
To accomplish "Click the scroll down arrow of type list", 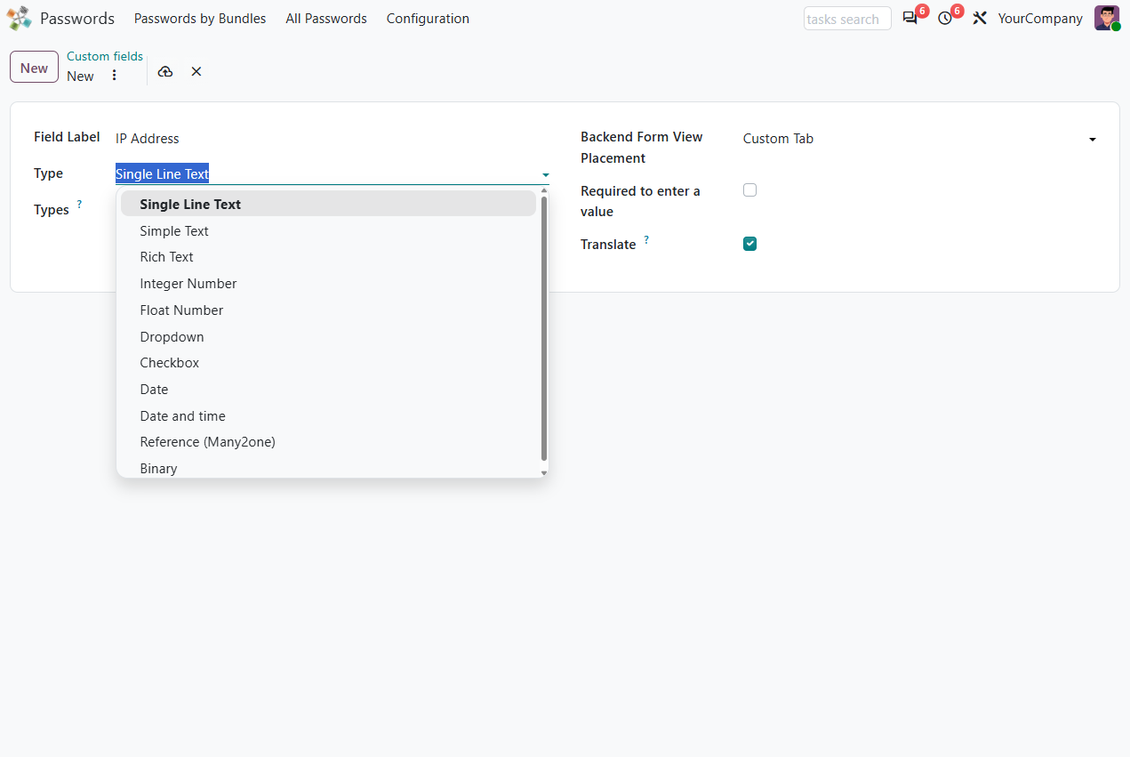I will (x=544, y=473).
